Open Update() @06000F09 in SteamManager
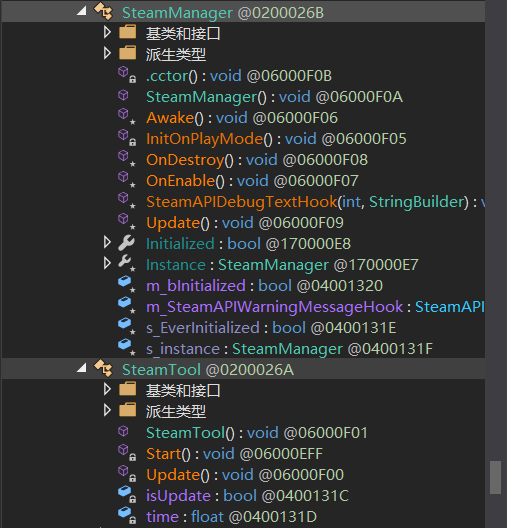The image size is (507, 528). pos(245,223)
